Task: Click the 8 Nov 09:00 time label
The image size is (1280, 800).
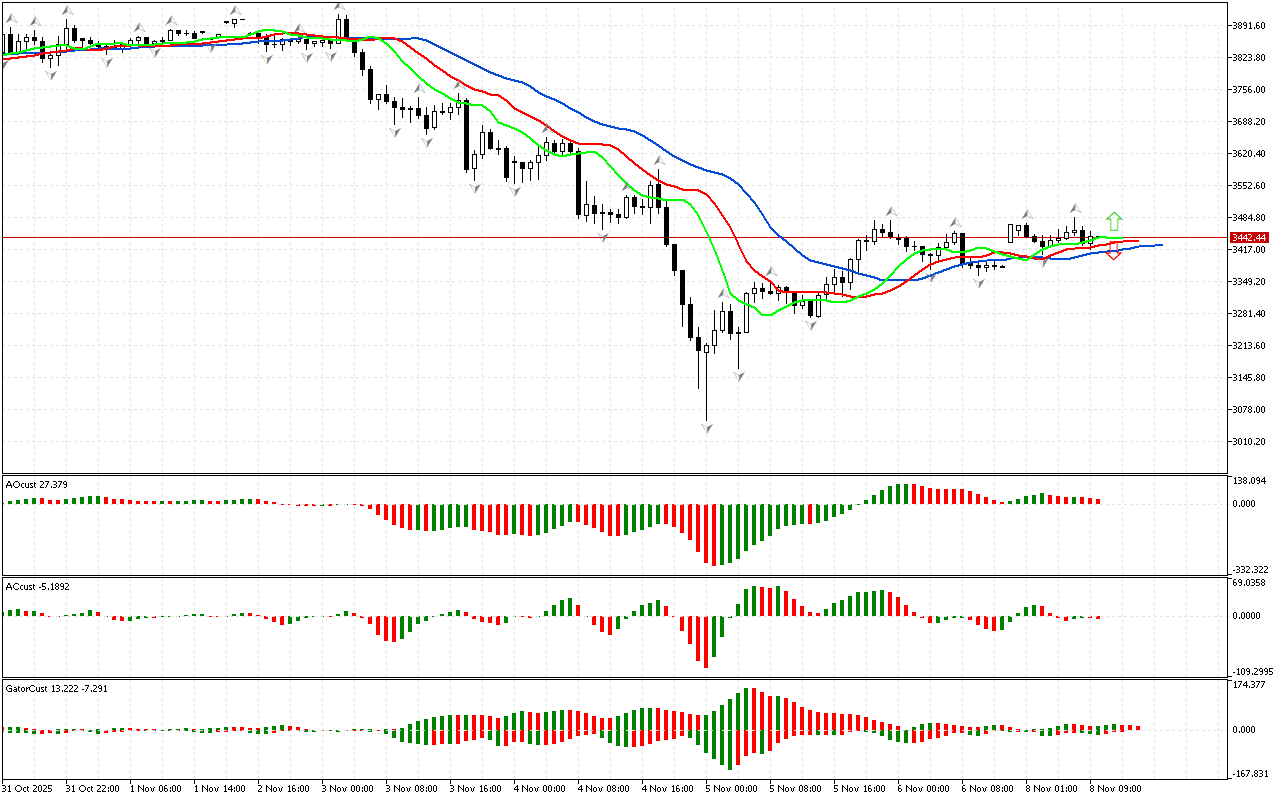Action: point(1113,788)
